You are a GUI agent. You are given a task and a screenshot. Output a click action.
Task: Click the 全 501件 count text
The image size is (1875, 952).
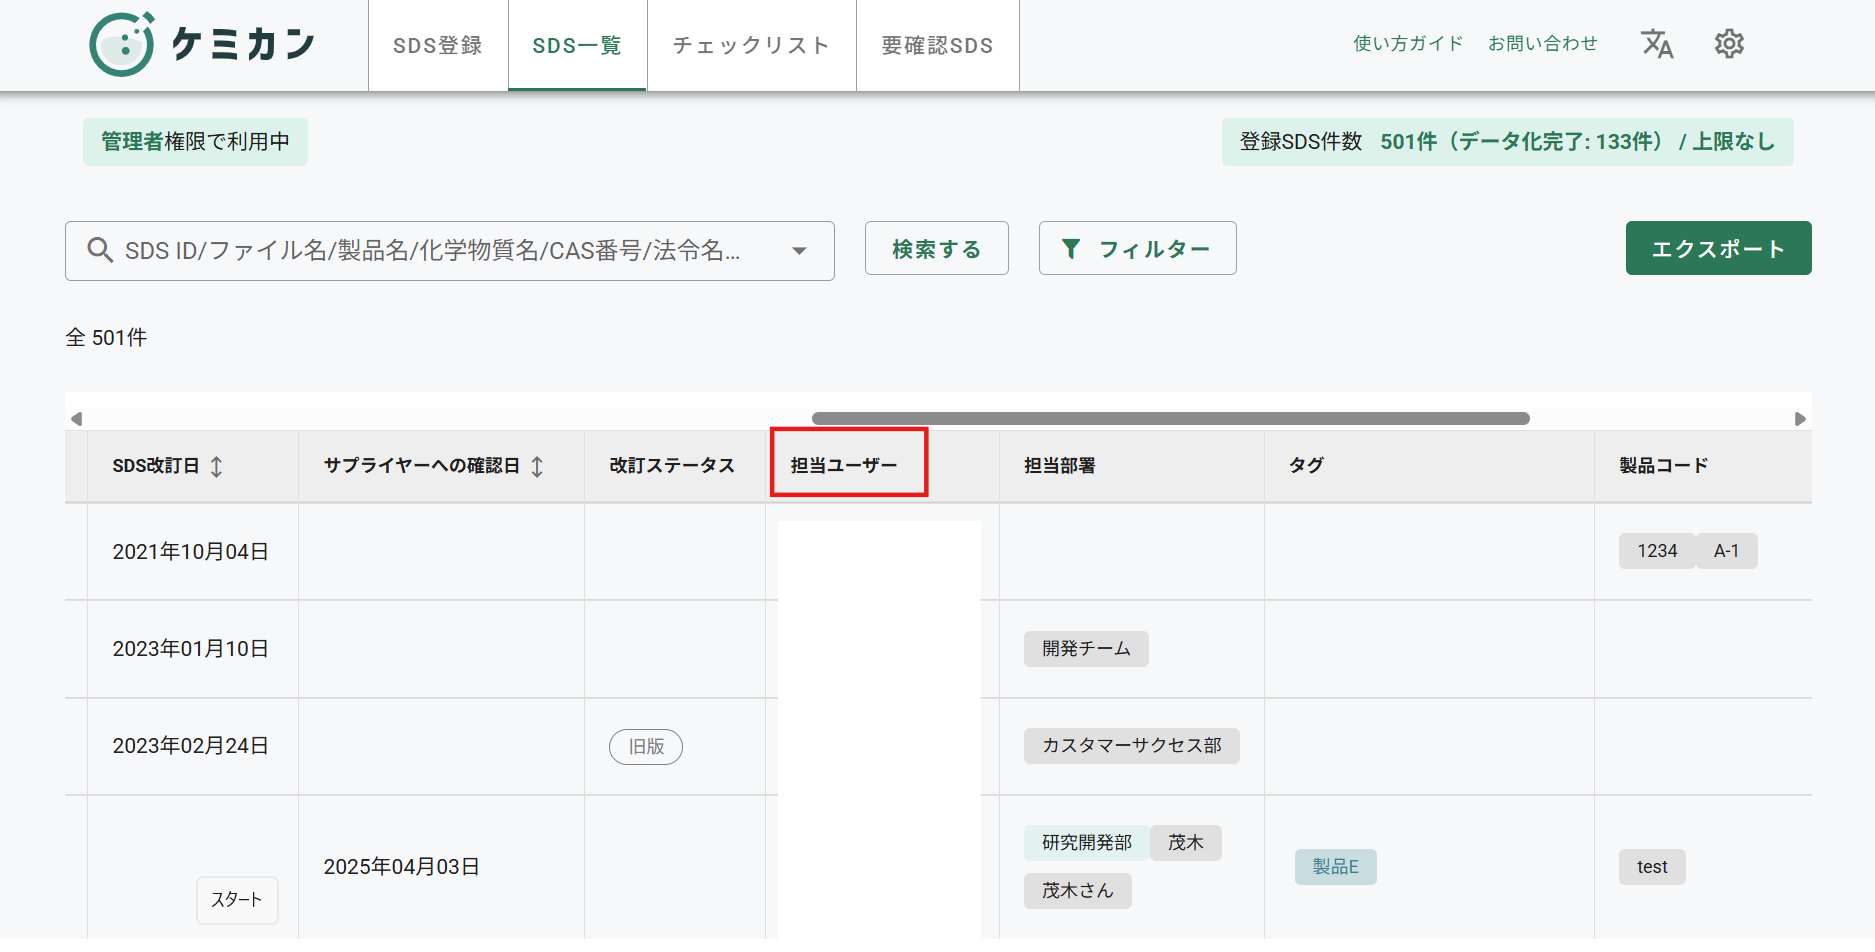pyautogui.click(x=106, y=338)
